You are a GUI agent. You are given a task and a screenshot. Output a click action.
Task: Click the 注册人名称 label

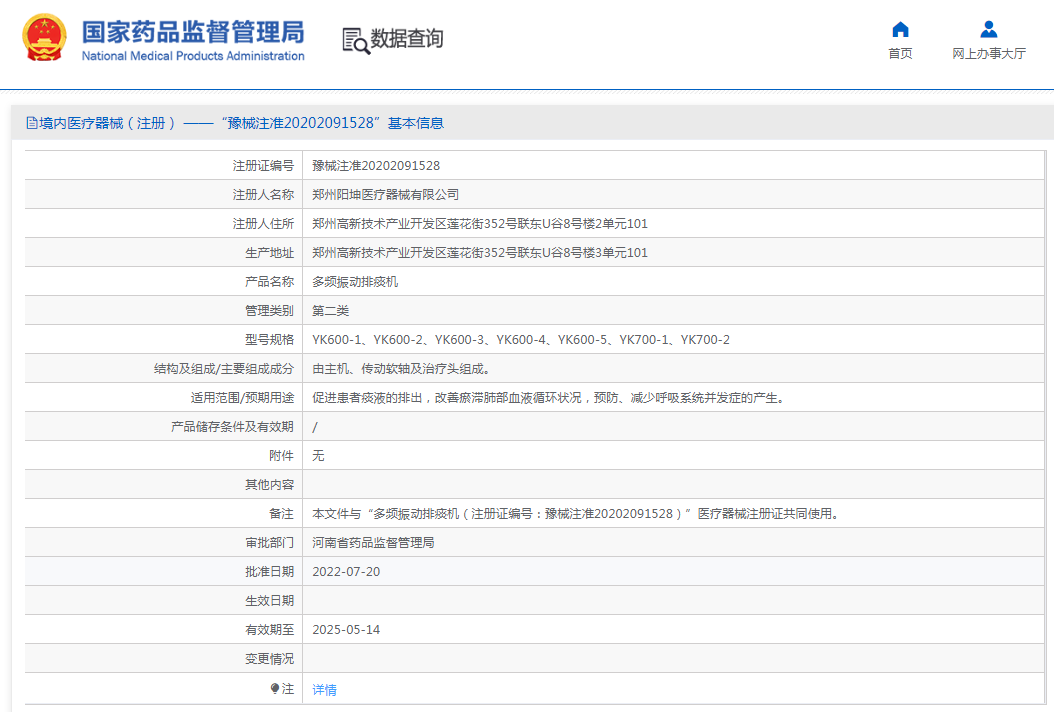(264, 194)
